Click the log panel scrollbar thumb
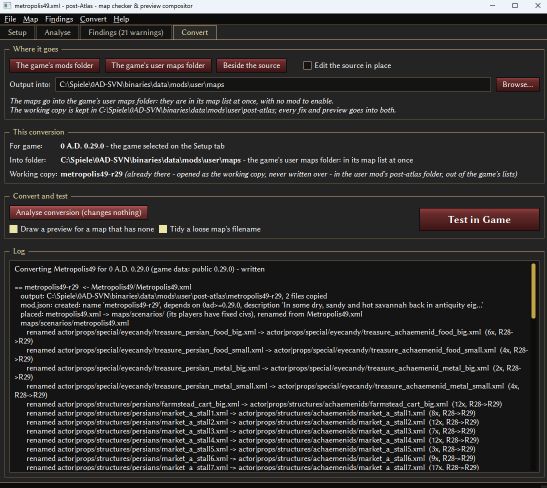Viewport: 547px width, 488px height. [533, 291]
